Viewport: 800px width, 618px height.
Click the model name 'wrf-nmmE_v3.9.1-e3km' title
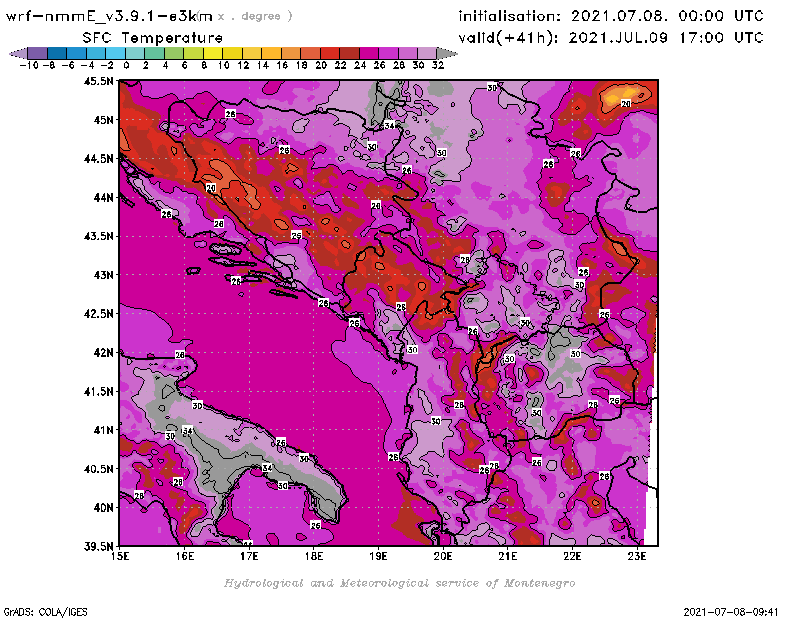tap(109, 16)
